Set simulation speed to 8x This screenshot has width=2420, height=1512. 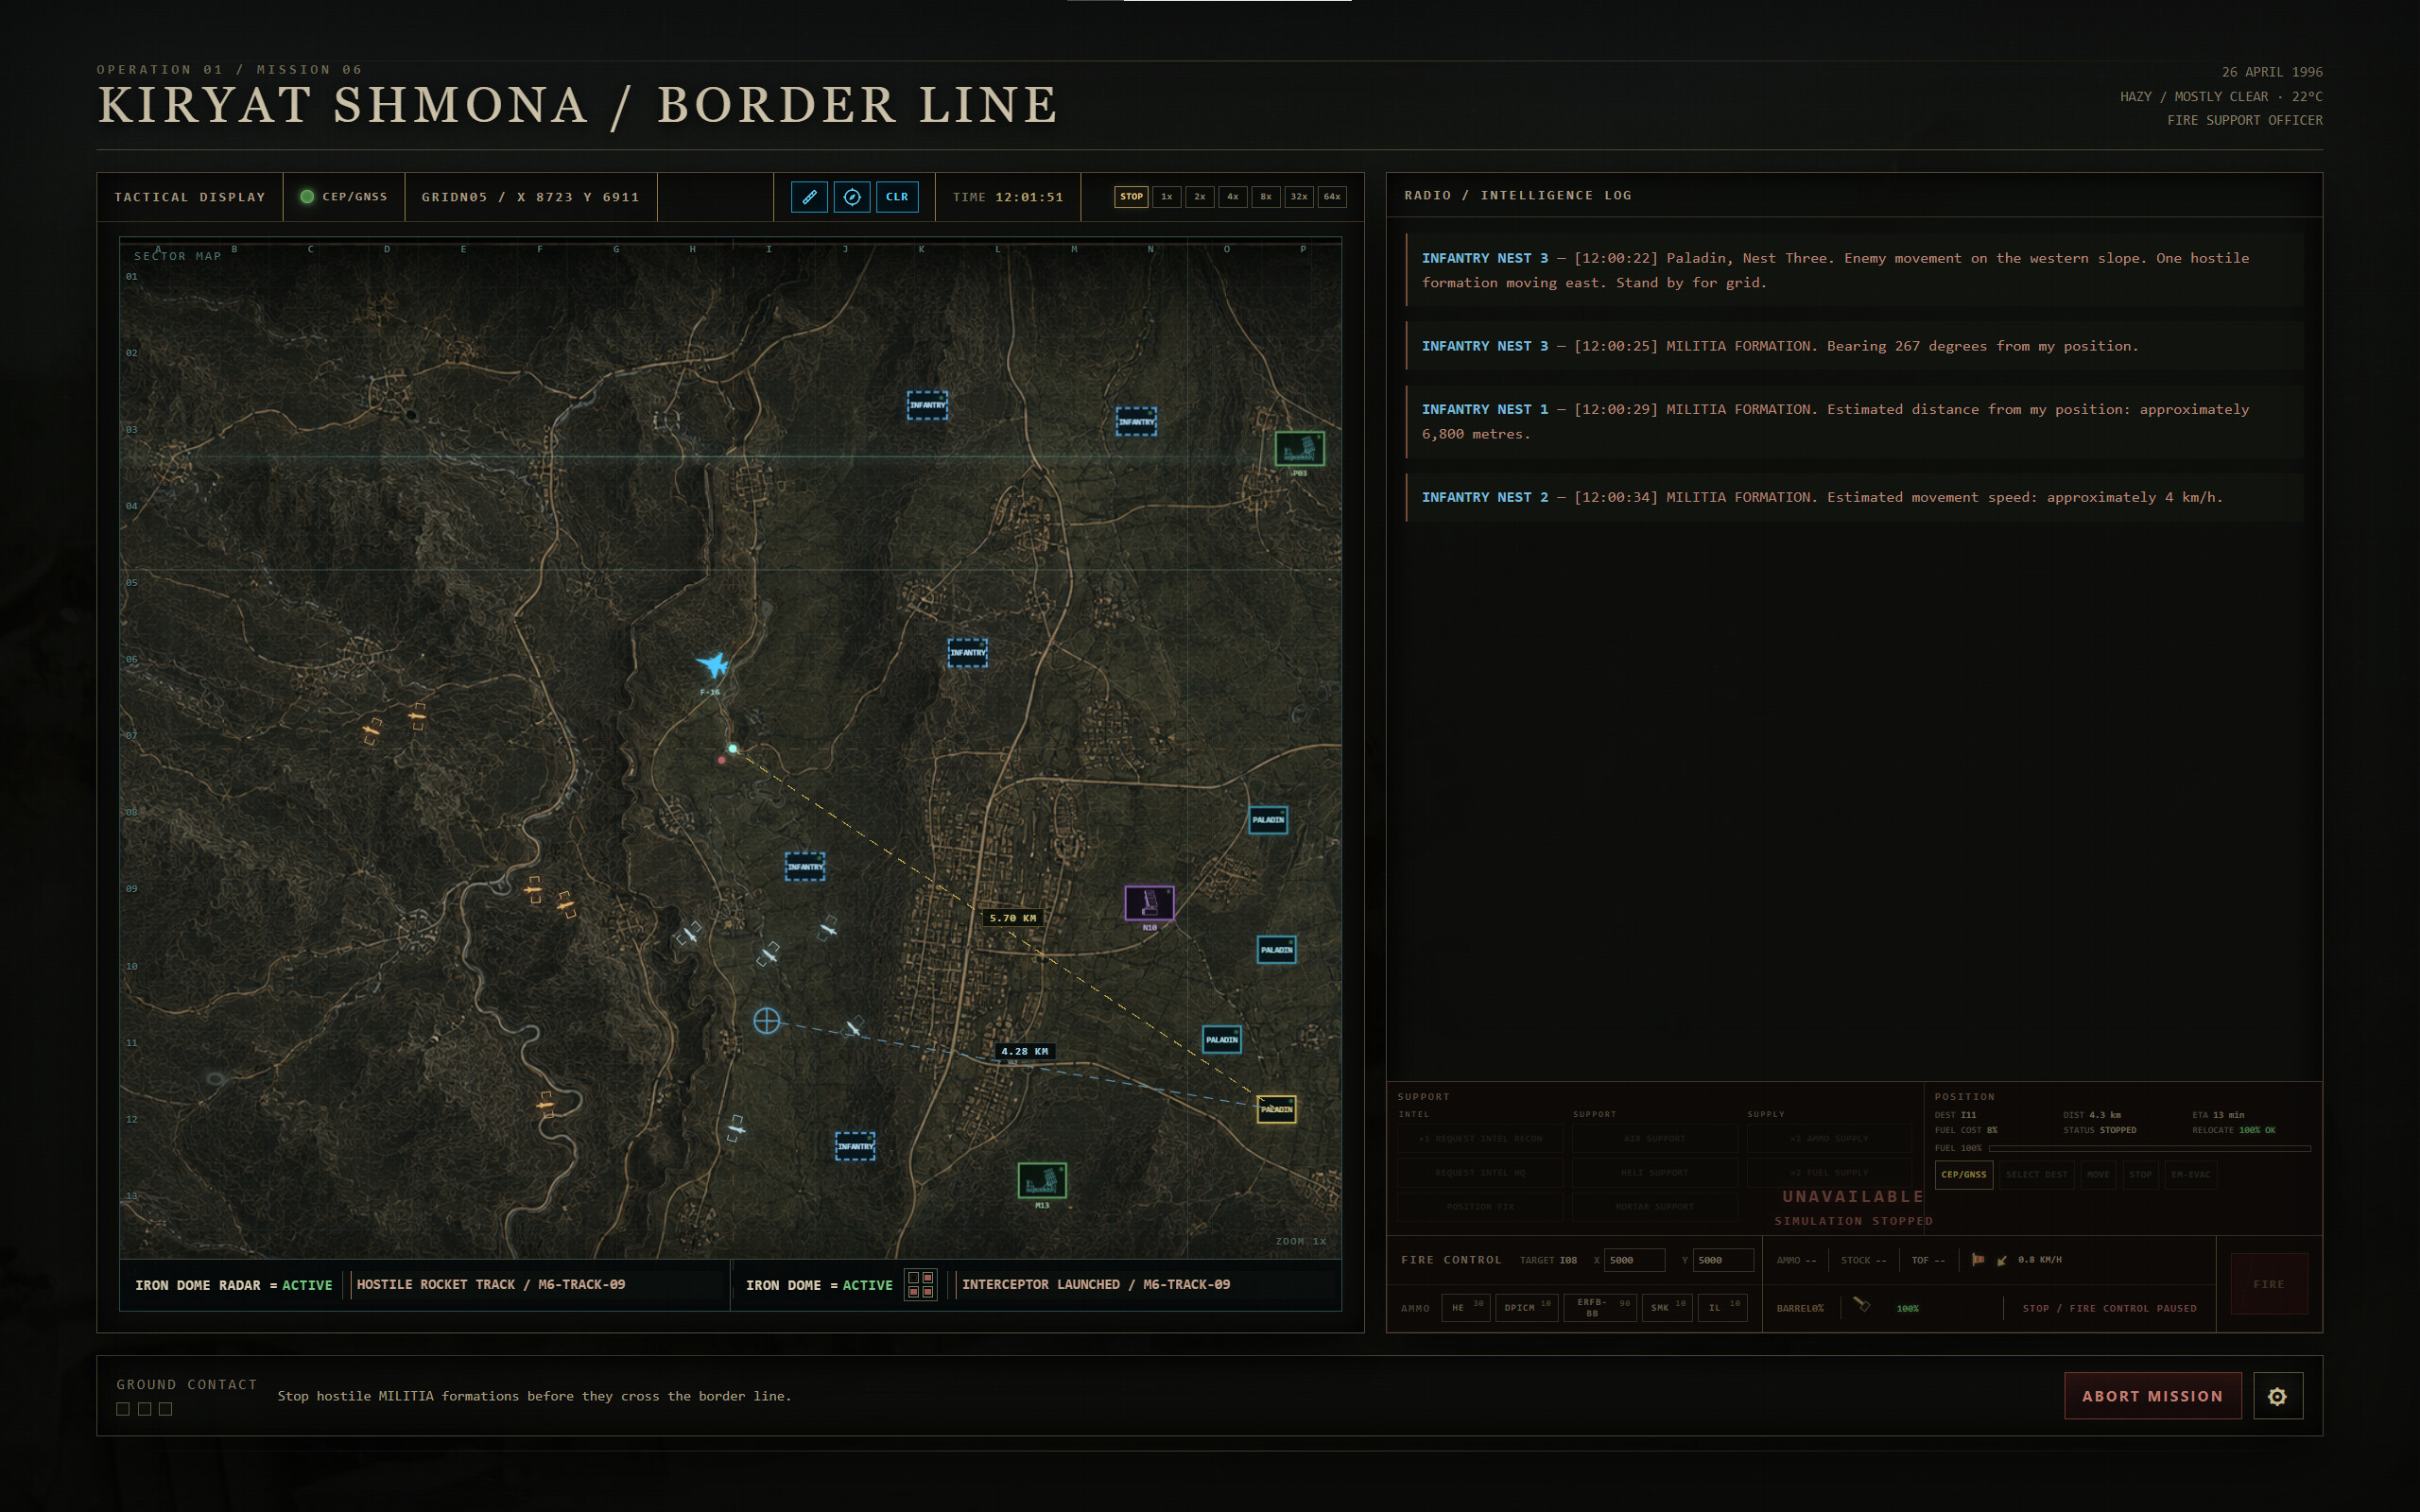coord(1265,197)
